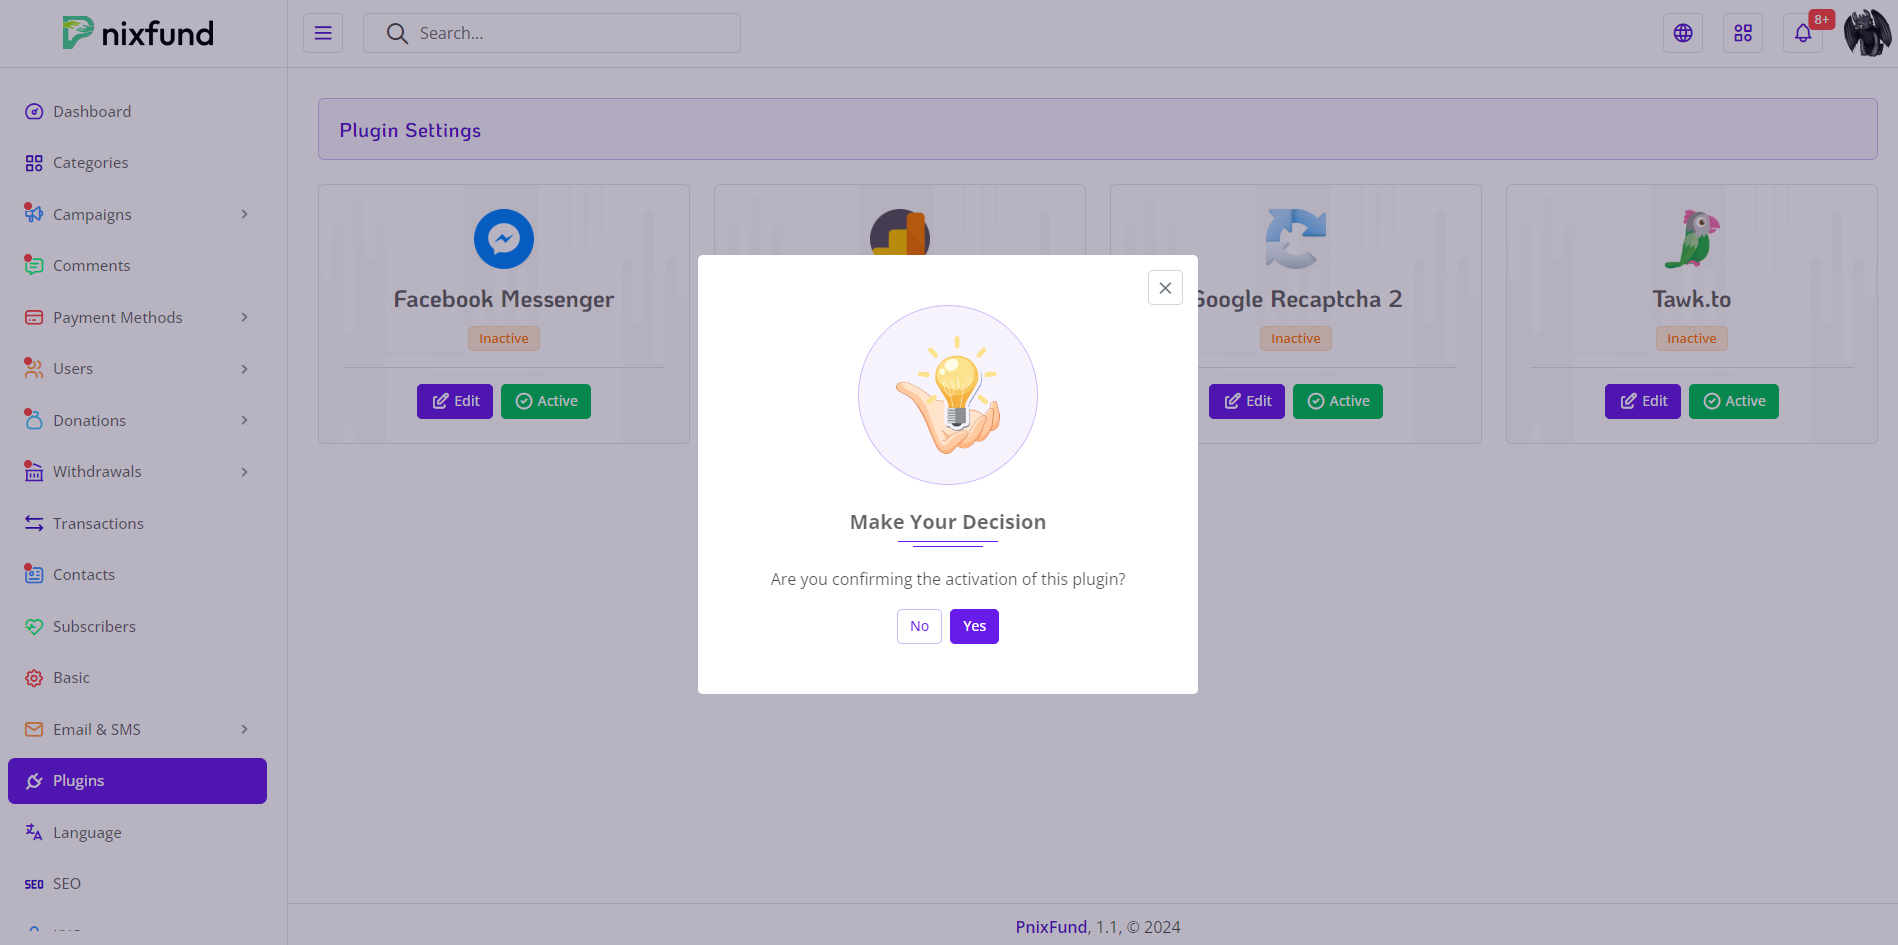This screenshot has width=1898, height=945.
Task: Open the language globe icon
Action: (x=1683, y=33)
